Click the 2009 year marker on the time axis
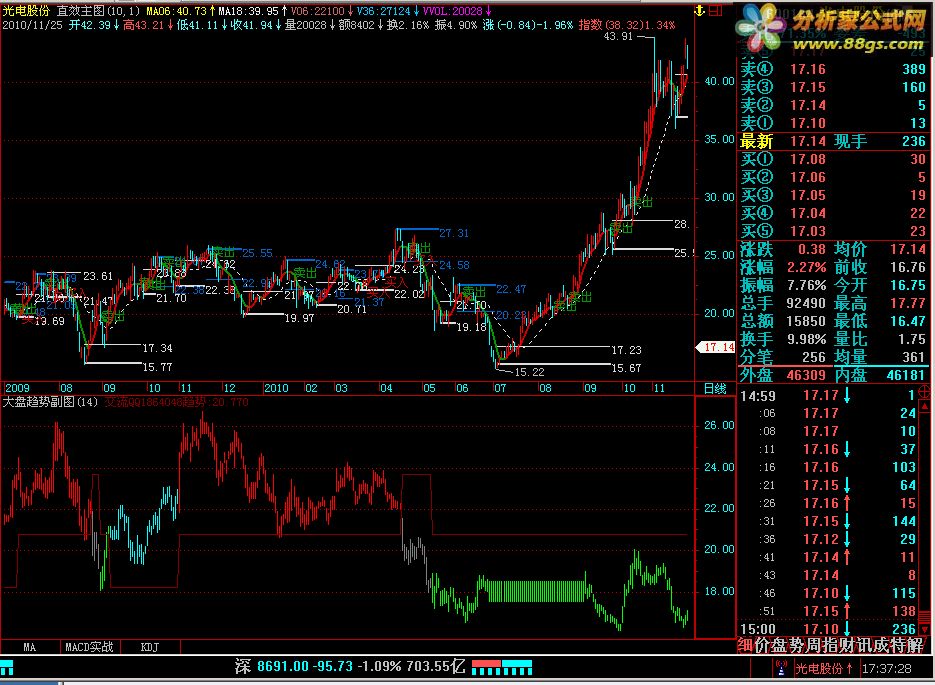Viewport: 935px width, 685px height. 17,388
